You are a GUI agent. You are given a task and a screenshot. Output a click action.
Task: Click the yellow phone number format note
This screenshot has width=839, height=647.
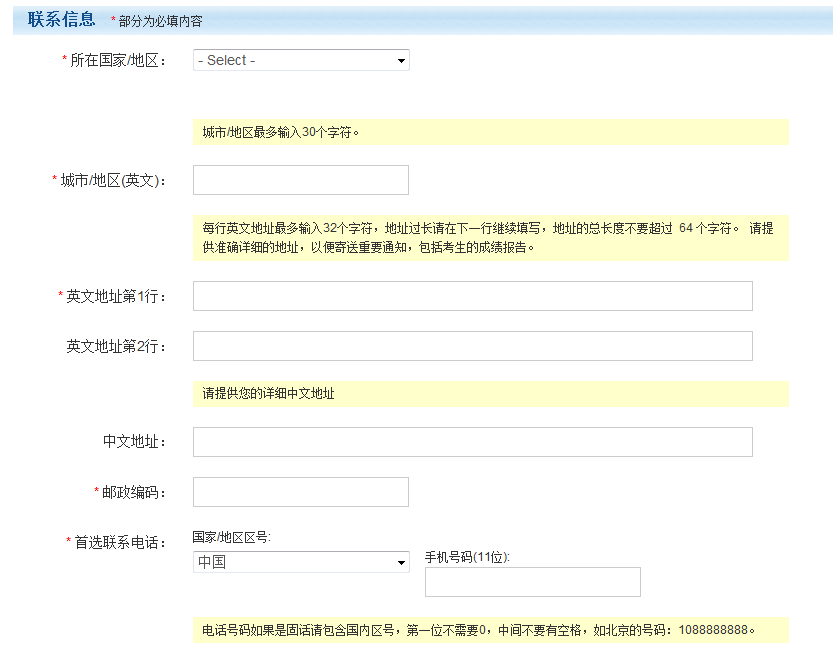coord(490,631)
